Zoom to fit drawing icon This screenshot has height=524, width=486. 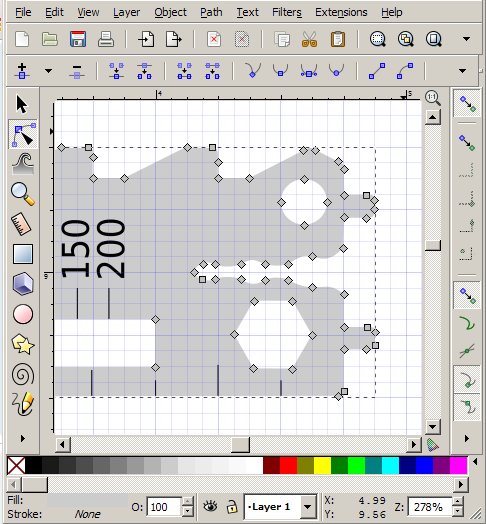tap(405, 39)
